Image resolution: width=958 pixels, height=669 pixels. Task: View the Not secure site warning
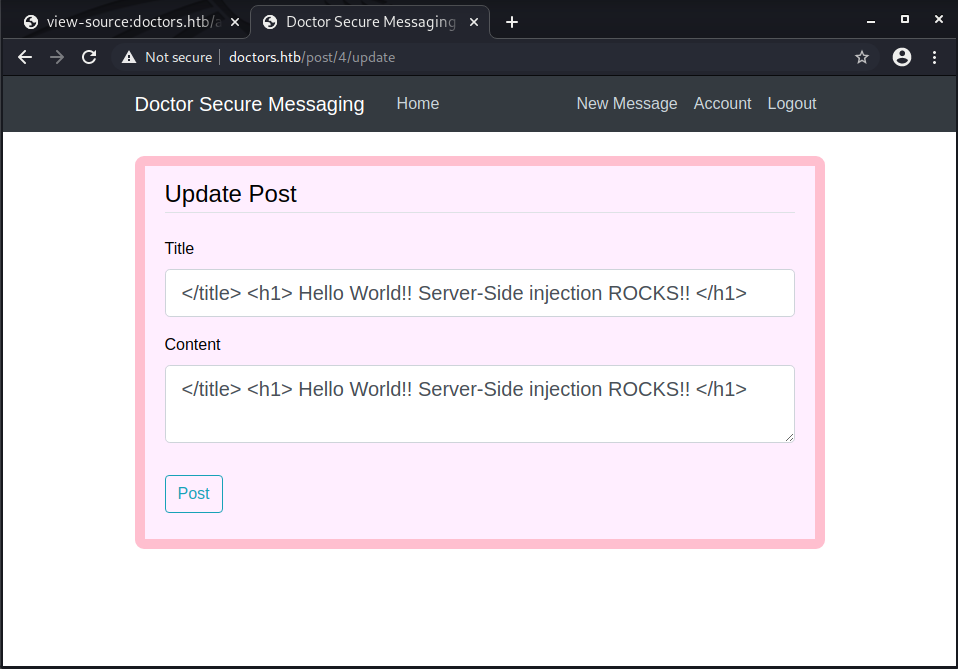(167, 58)
